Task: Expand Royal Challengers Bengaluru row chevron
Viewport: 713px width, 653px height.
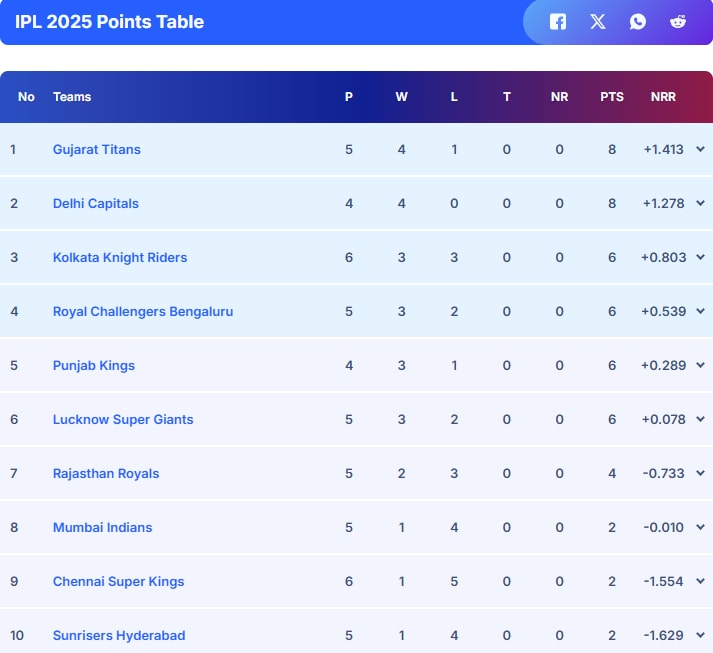Action: point(700,311)
